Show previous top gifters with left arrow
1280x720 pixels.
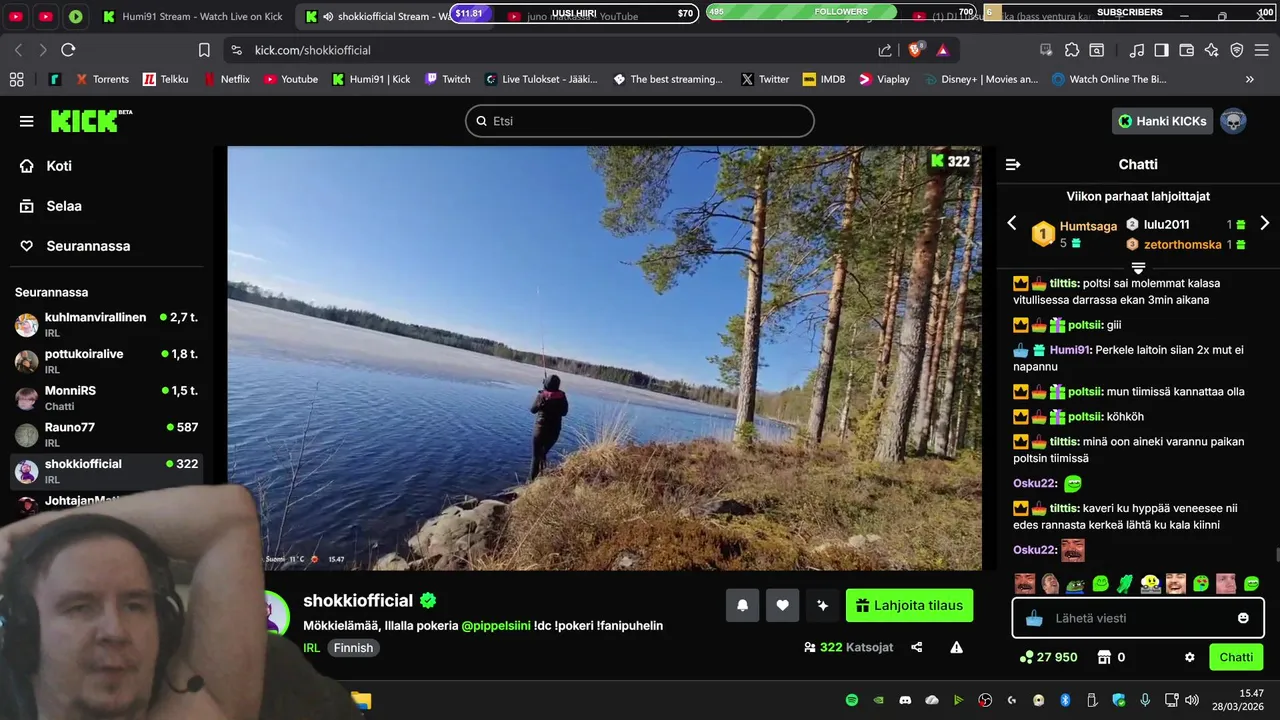(1012, 223)
